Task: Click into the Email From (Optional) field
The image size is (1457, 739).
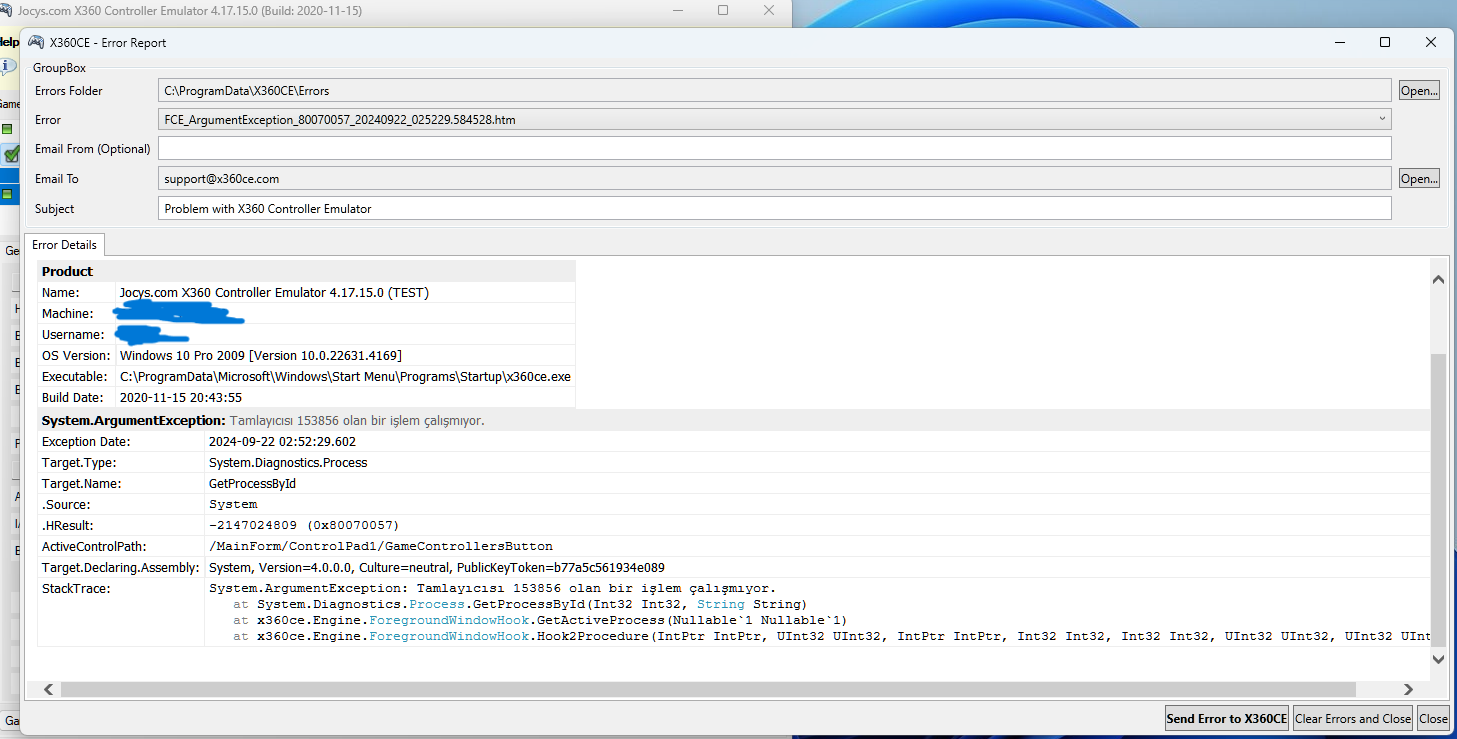Action: (775, 148)
